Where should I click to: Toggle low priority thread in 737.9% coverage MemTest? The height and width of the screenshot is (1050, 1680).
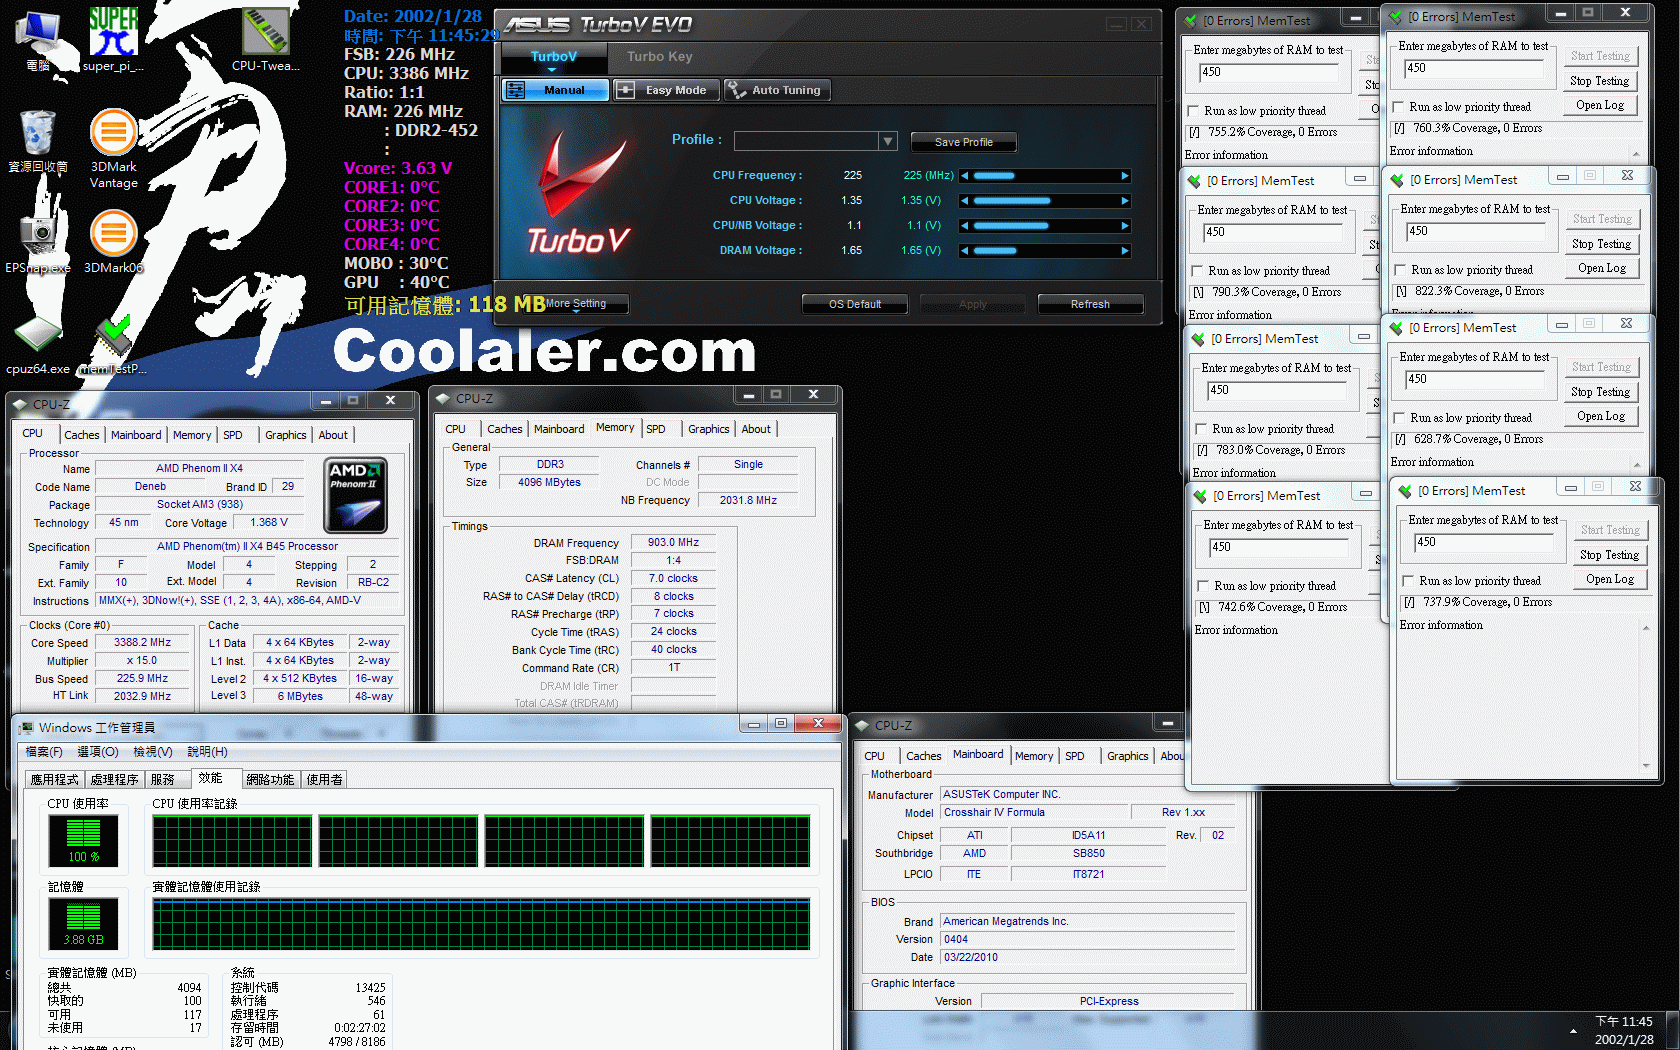(1408, 581)
